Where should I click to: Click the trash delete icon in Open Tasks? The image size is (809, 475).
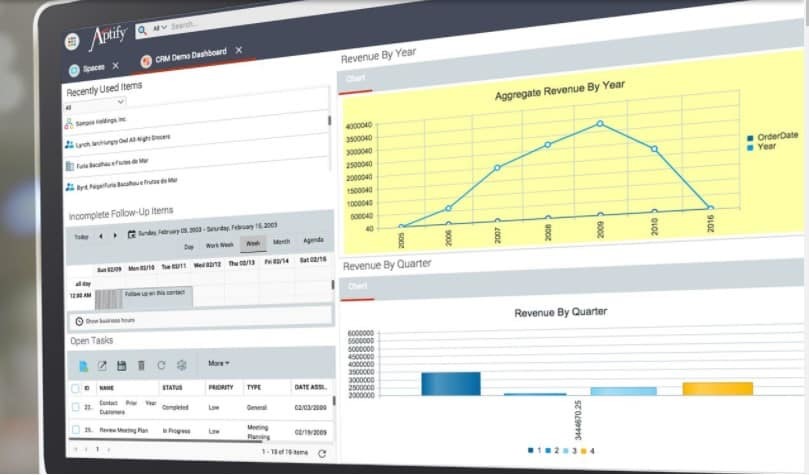click(x=141, y=366)
